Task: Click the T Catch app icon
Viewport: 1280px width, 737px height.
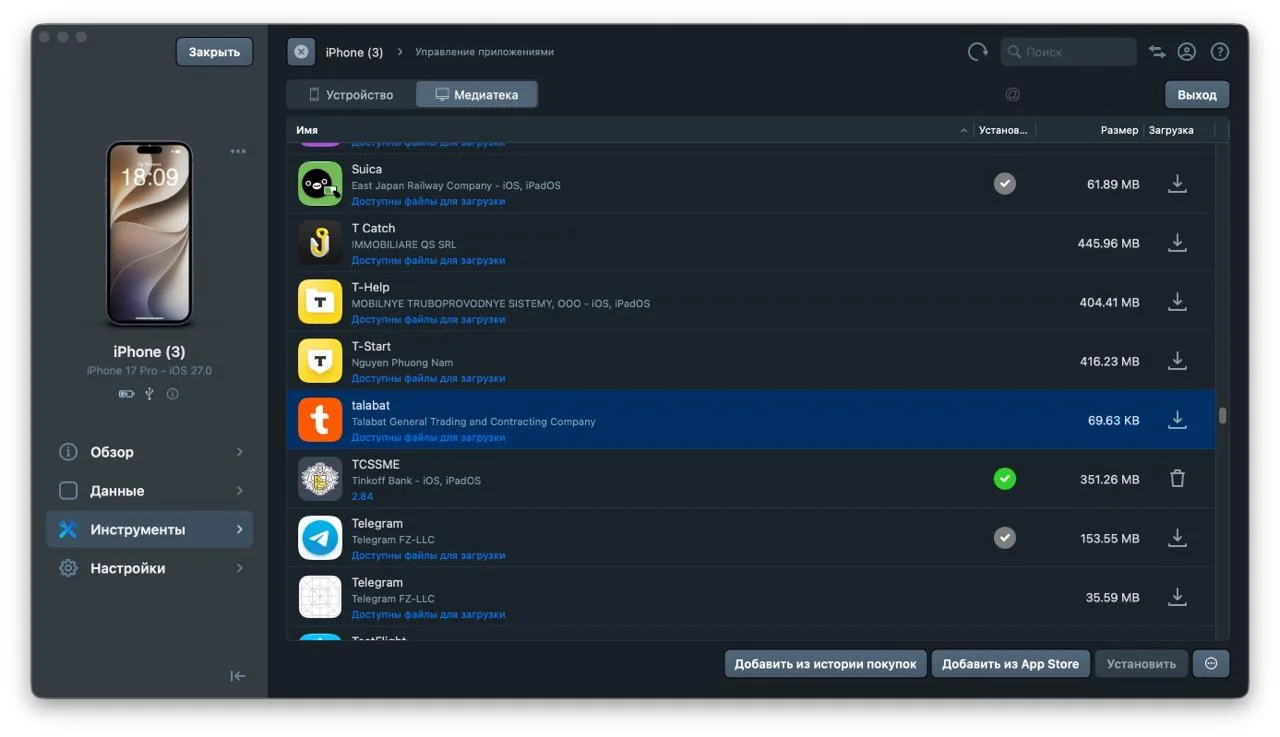Action: (320, 243)
